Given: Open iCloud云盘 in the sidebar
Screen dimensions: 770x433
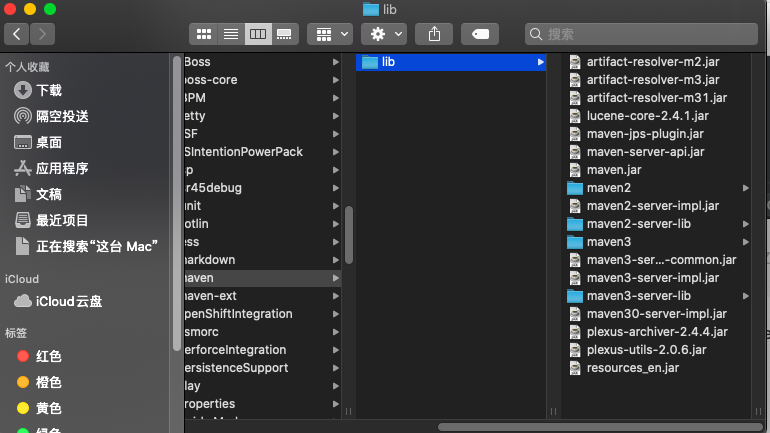Looking at the screenshot, I should (x=58, y=301).
